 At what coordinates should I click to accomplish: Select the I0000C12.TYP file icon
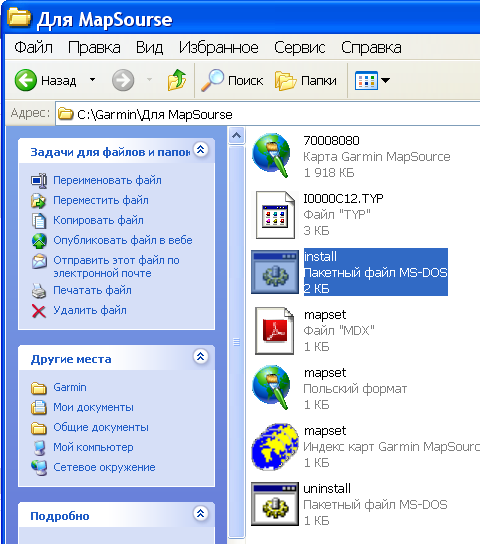pyautogui.click(x=275, y=215)
